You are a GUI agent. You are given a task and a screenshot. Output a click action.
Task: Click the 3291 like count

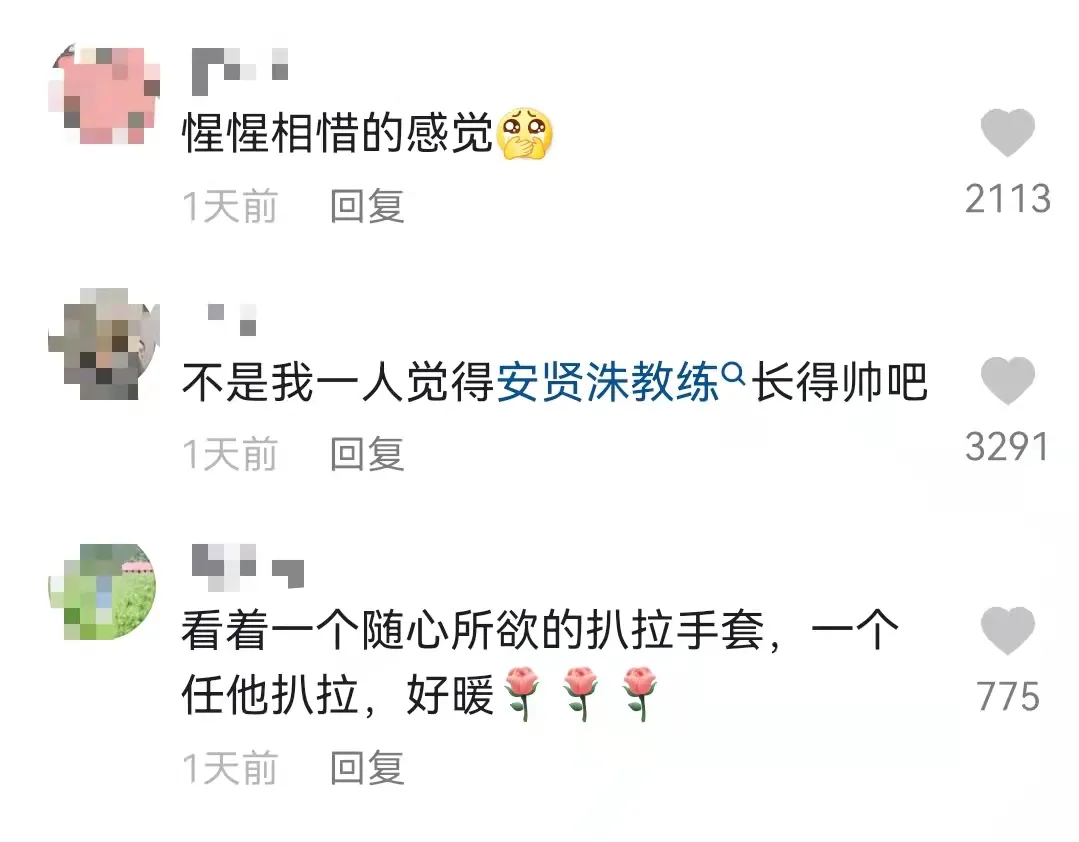point(1007,447)
